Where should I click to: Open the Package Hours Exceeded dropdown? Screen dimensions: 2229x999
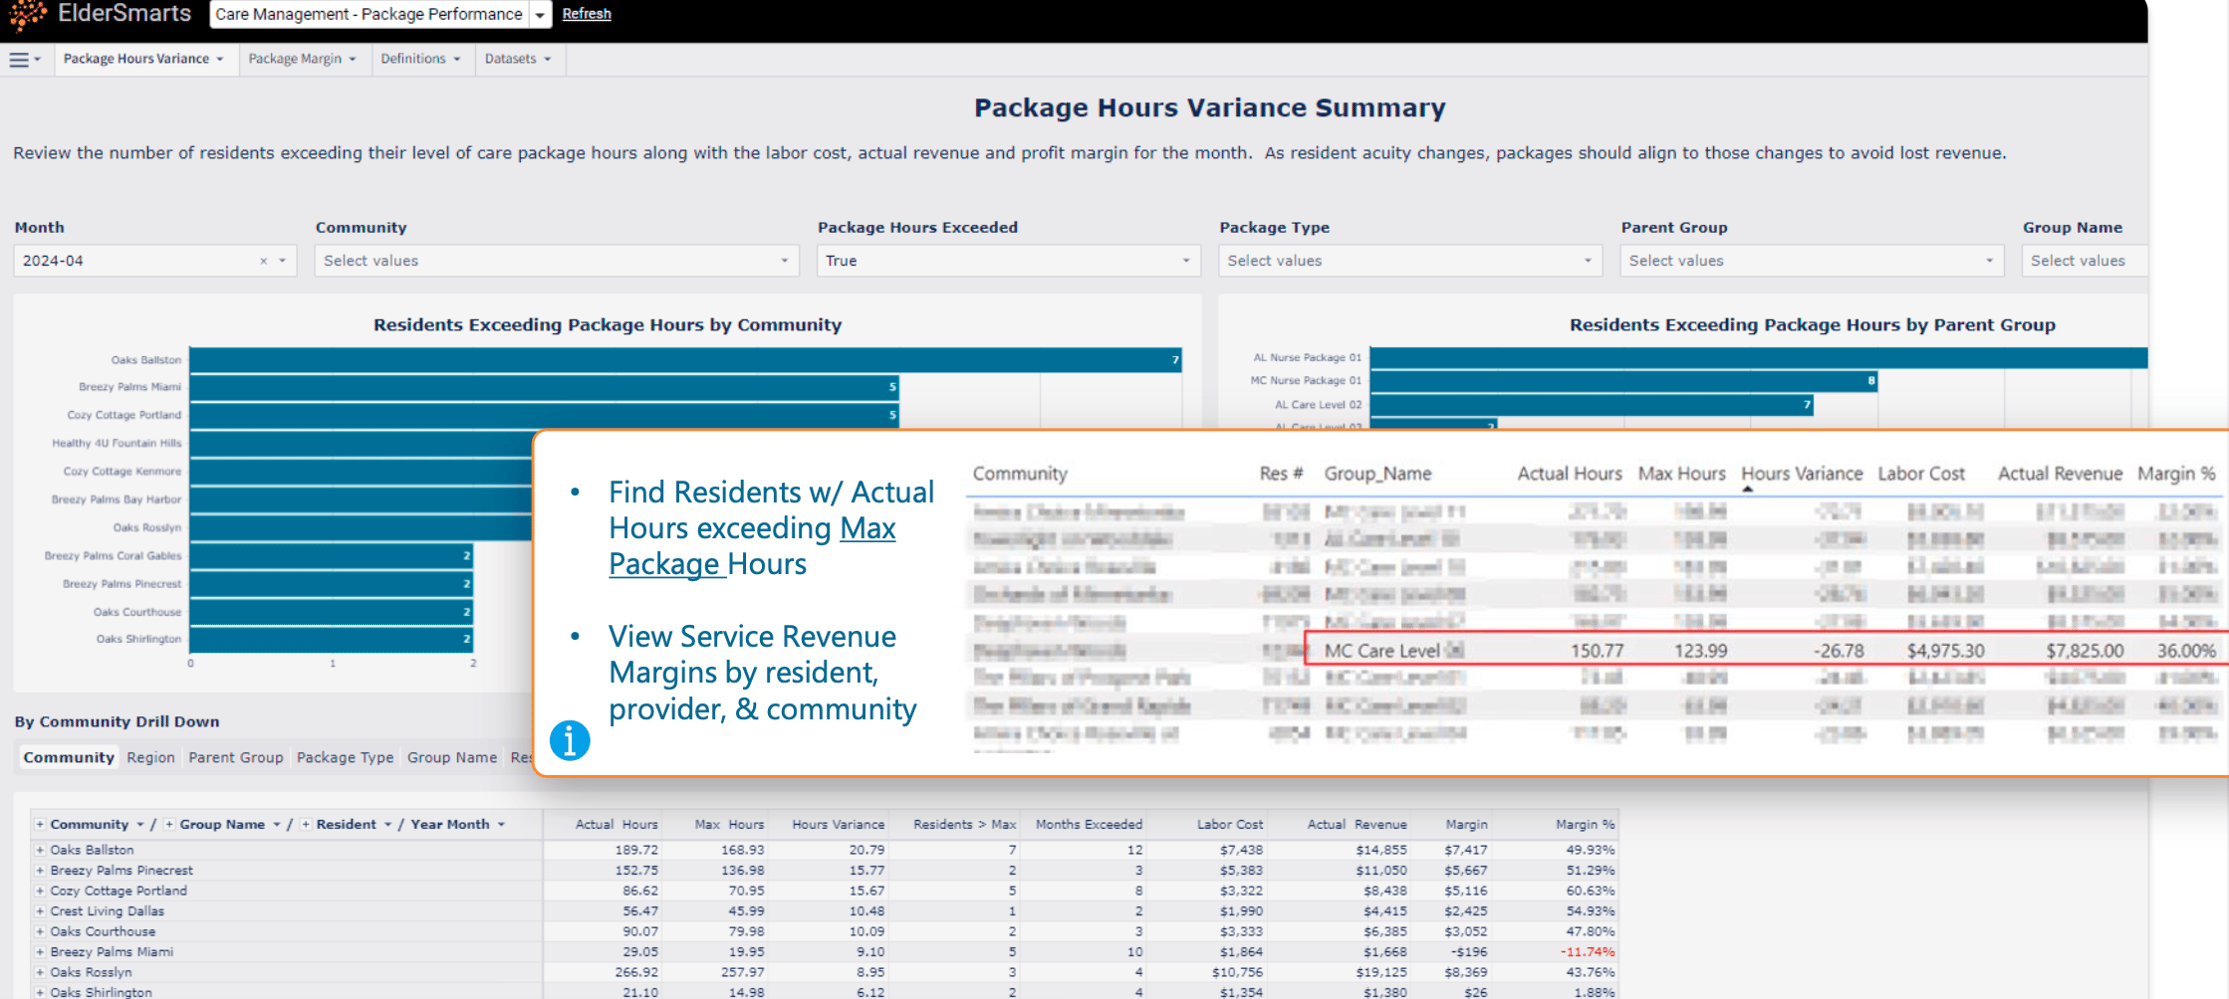pos(1008,261)
